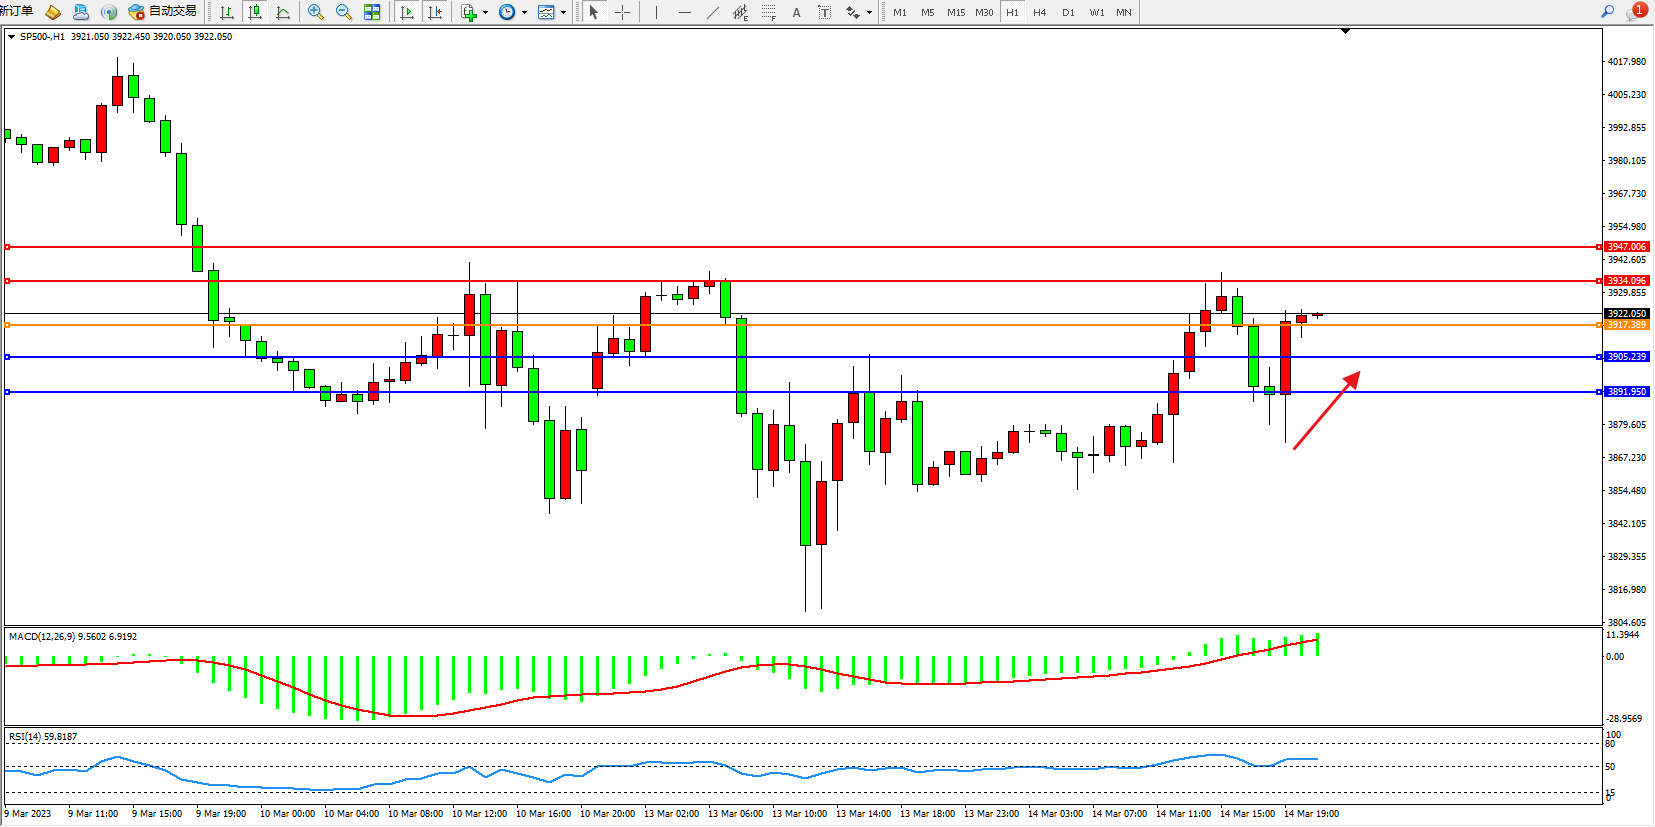Click the 新订单 new order button
1655x827 pixels.
click(16, 11)
